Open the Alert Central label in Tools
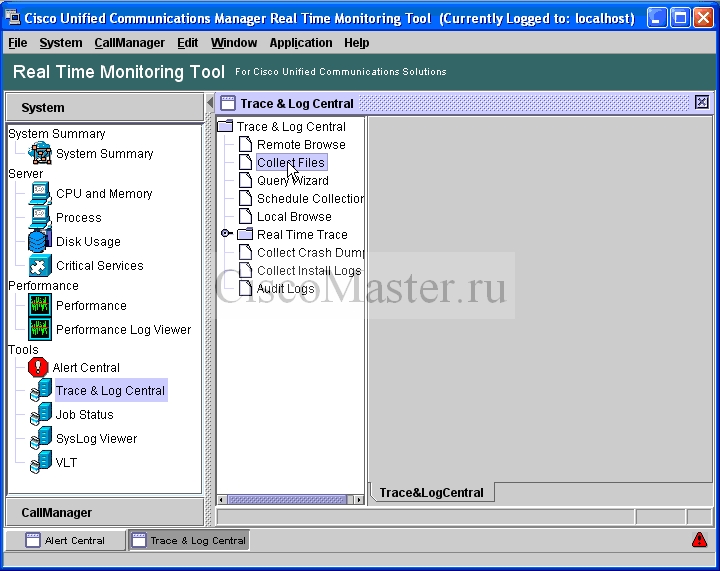 pyautogui.click(x=86, y=368)
